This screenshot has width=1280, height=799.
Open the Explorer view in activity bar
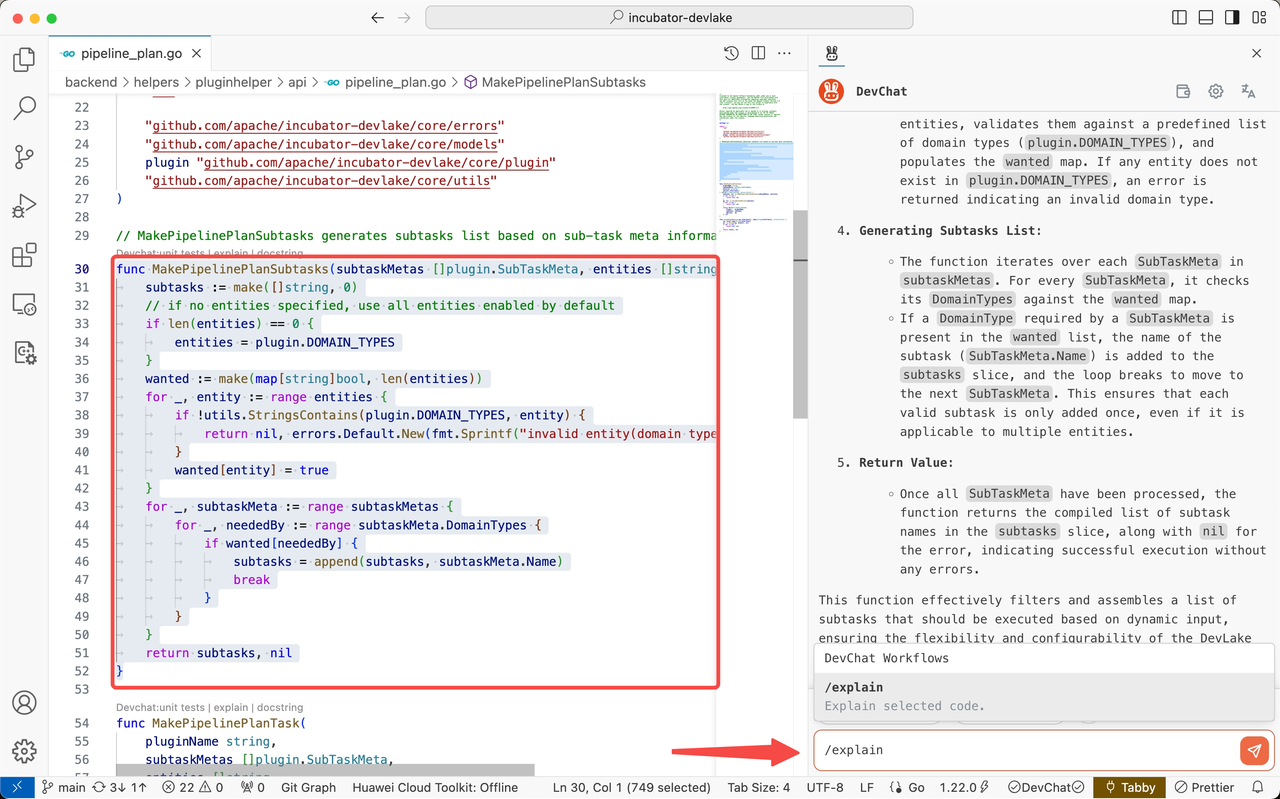[x=24, y=60]
